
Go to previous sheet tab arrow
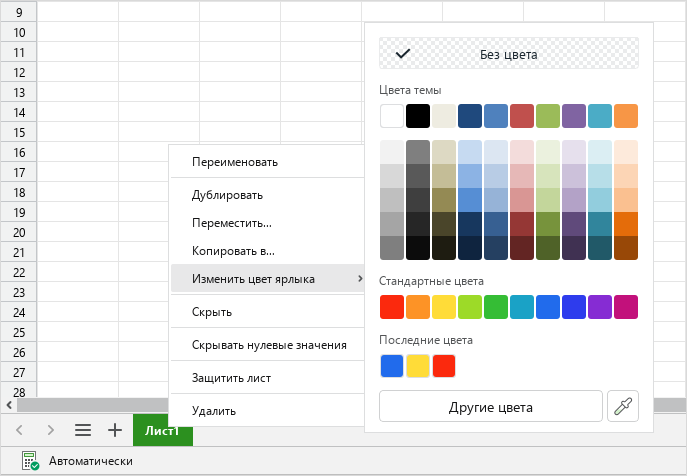click(19, 430)
